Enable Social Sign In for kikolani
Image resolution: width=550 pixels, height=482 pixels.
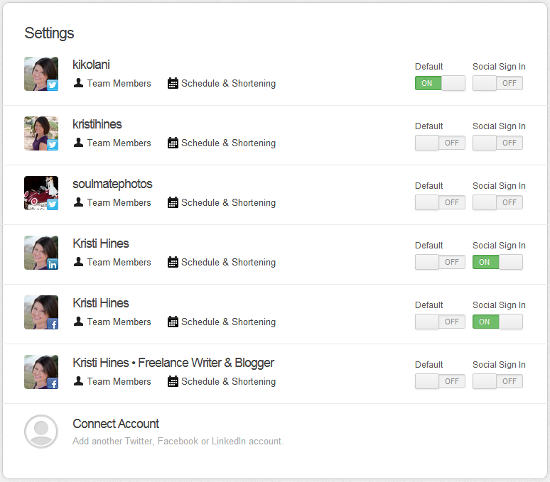point(497,83)
